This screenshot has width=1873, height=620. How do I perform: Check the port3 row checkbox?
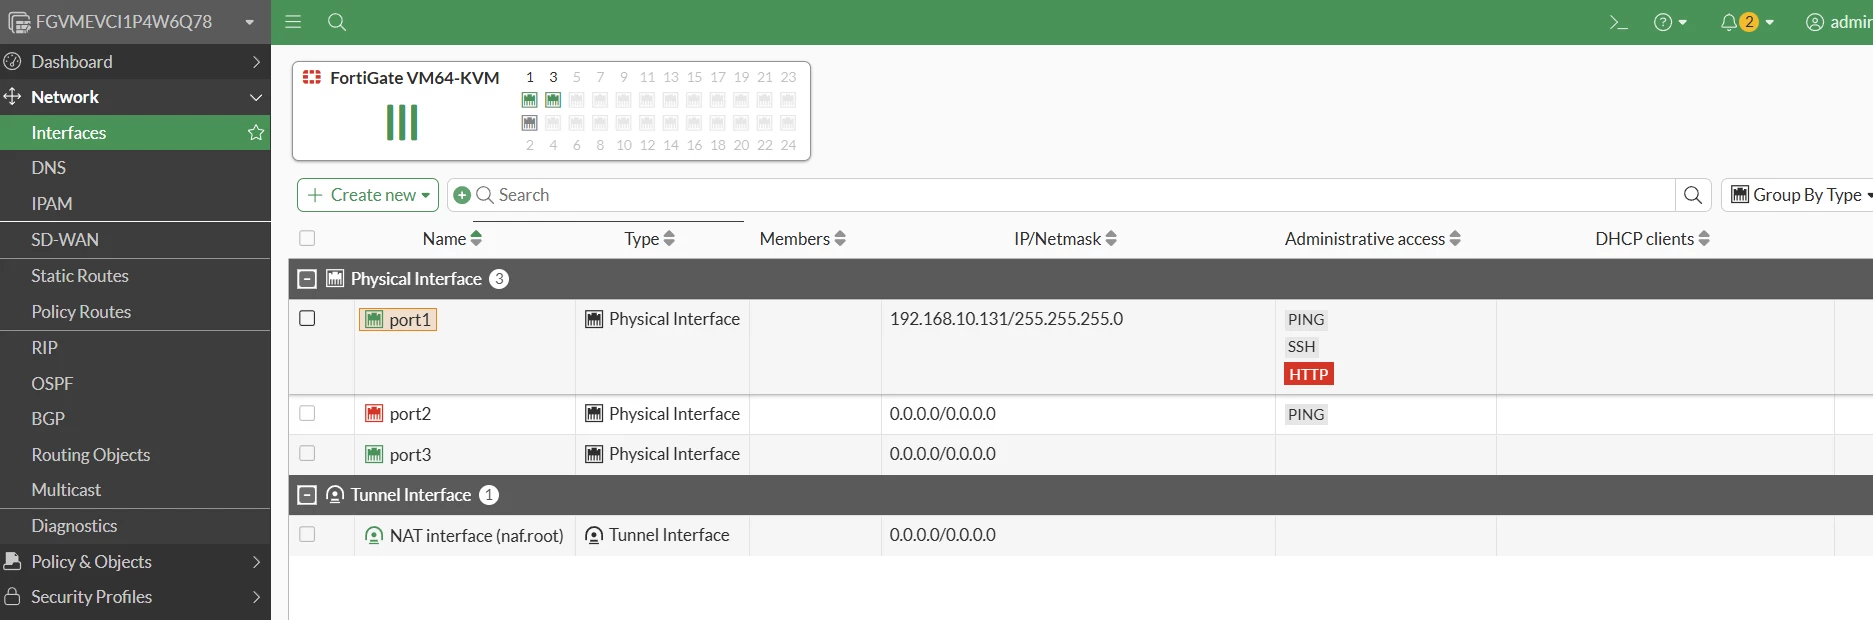(x=307, y=453)
